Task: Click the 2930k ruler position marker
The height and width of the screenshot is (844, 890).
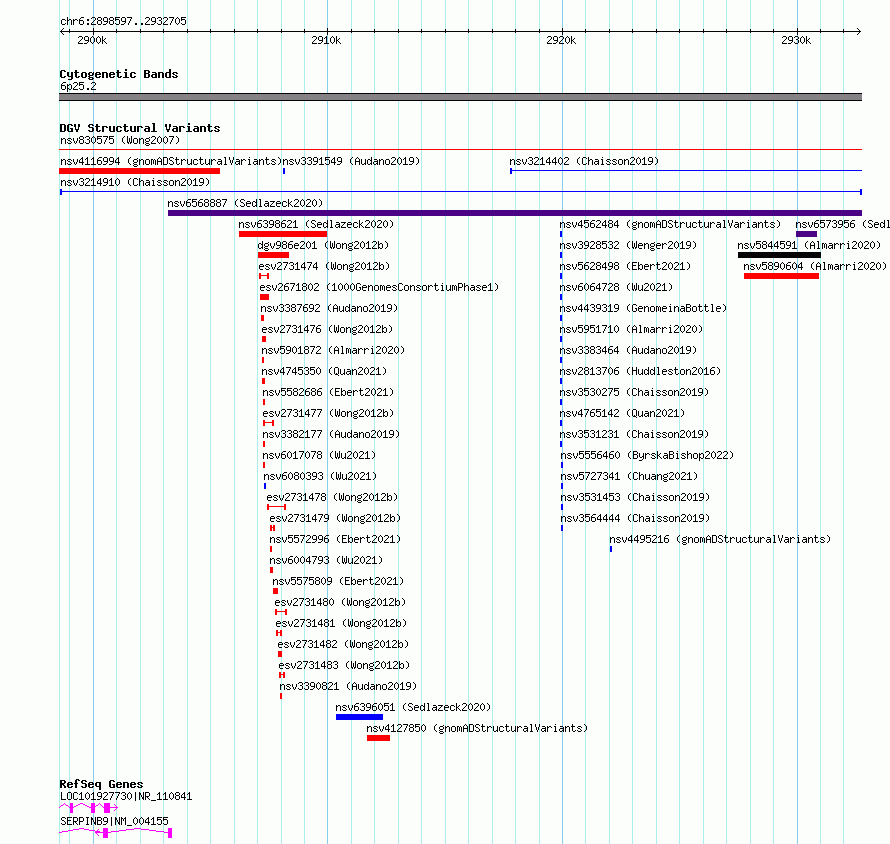Action: click(x=796, y=40)
